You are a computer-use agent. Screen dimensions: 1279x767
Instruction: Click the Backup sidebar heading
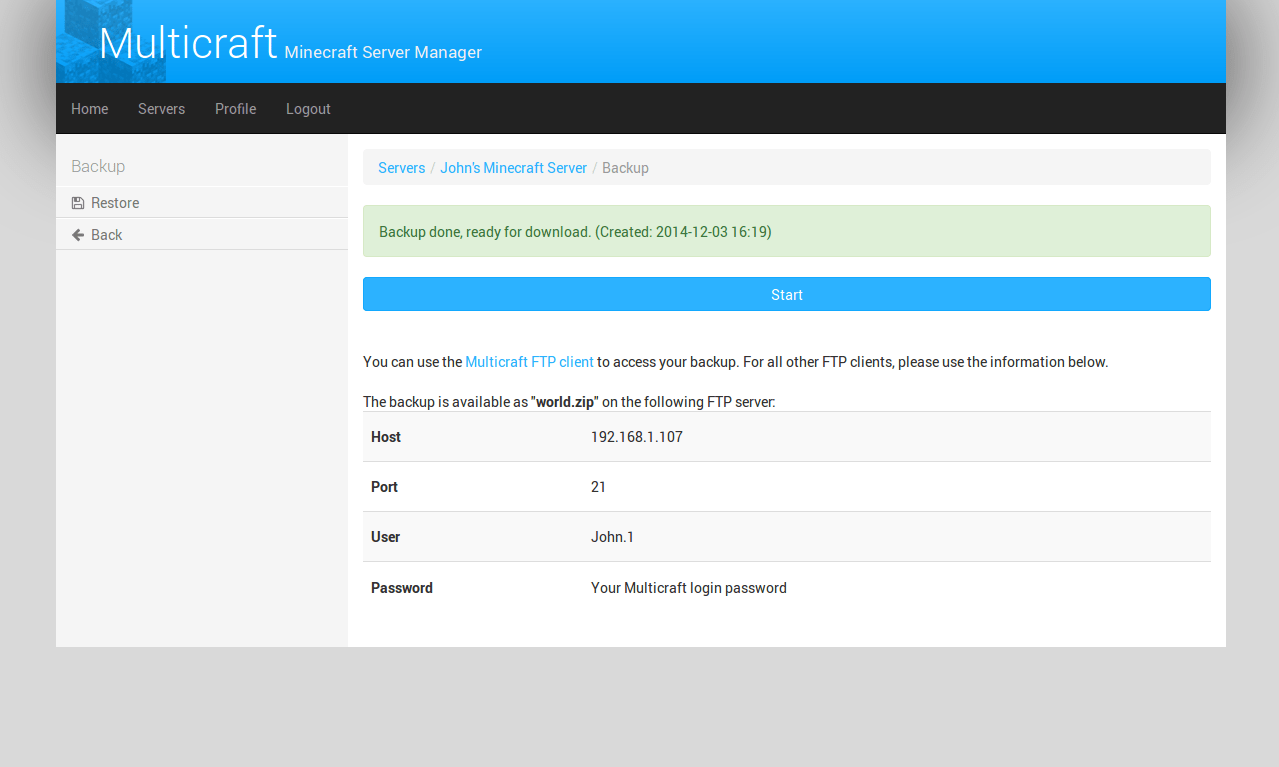click(98, 166)
